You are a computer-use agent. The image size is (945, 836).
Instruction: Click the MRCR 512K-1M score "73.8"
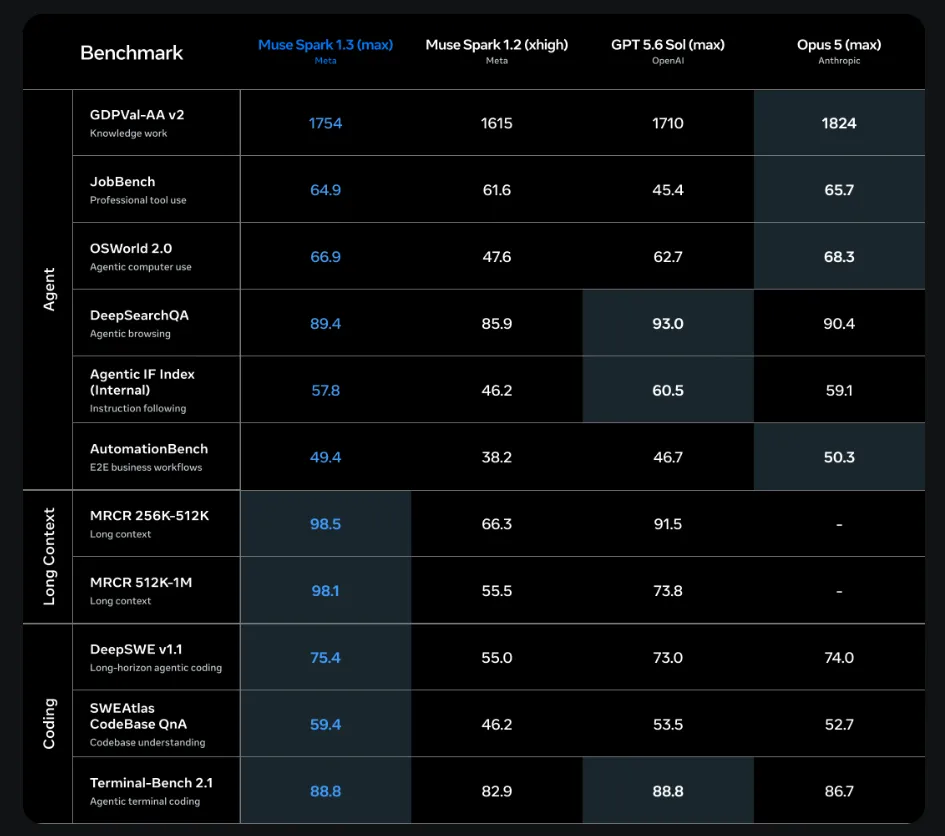(x=668, y=591)
